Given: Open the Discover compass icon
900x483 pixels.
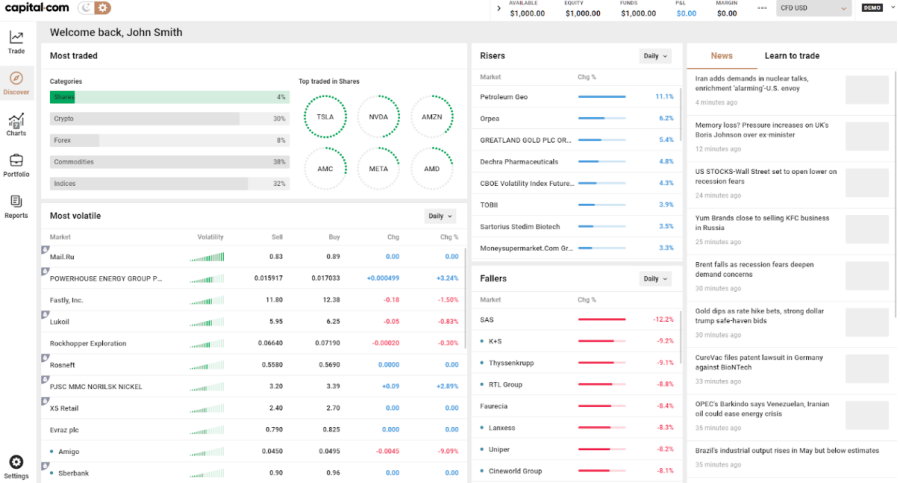Looking at the screenshot, I should click(x=16, y=78).
